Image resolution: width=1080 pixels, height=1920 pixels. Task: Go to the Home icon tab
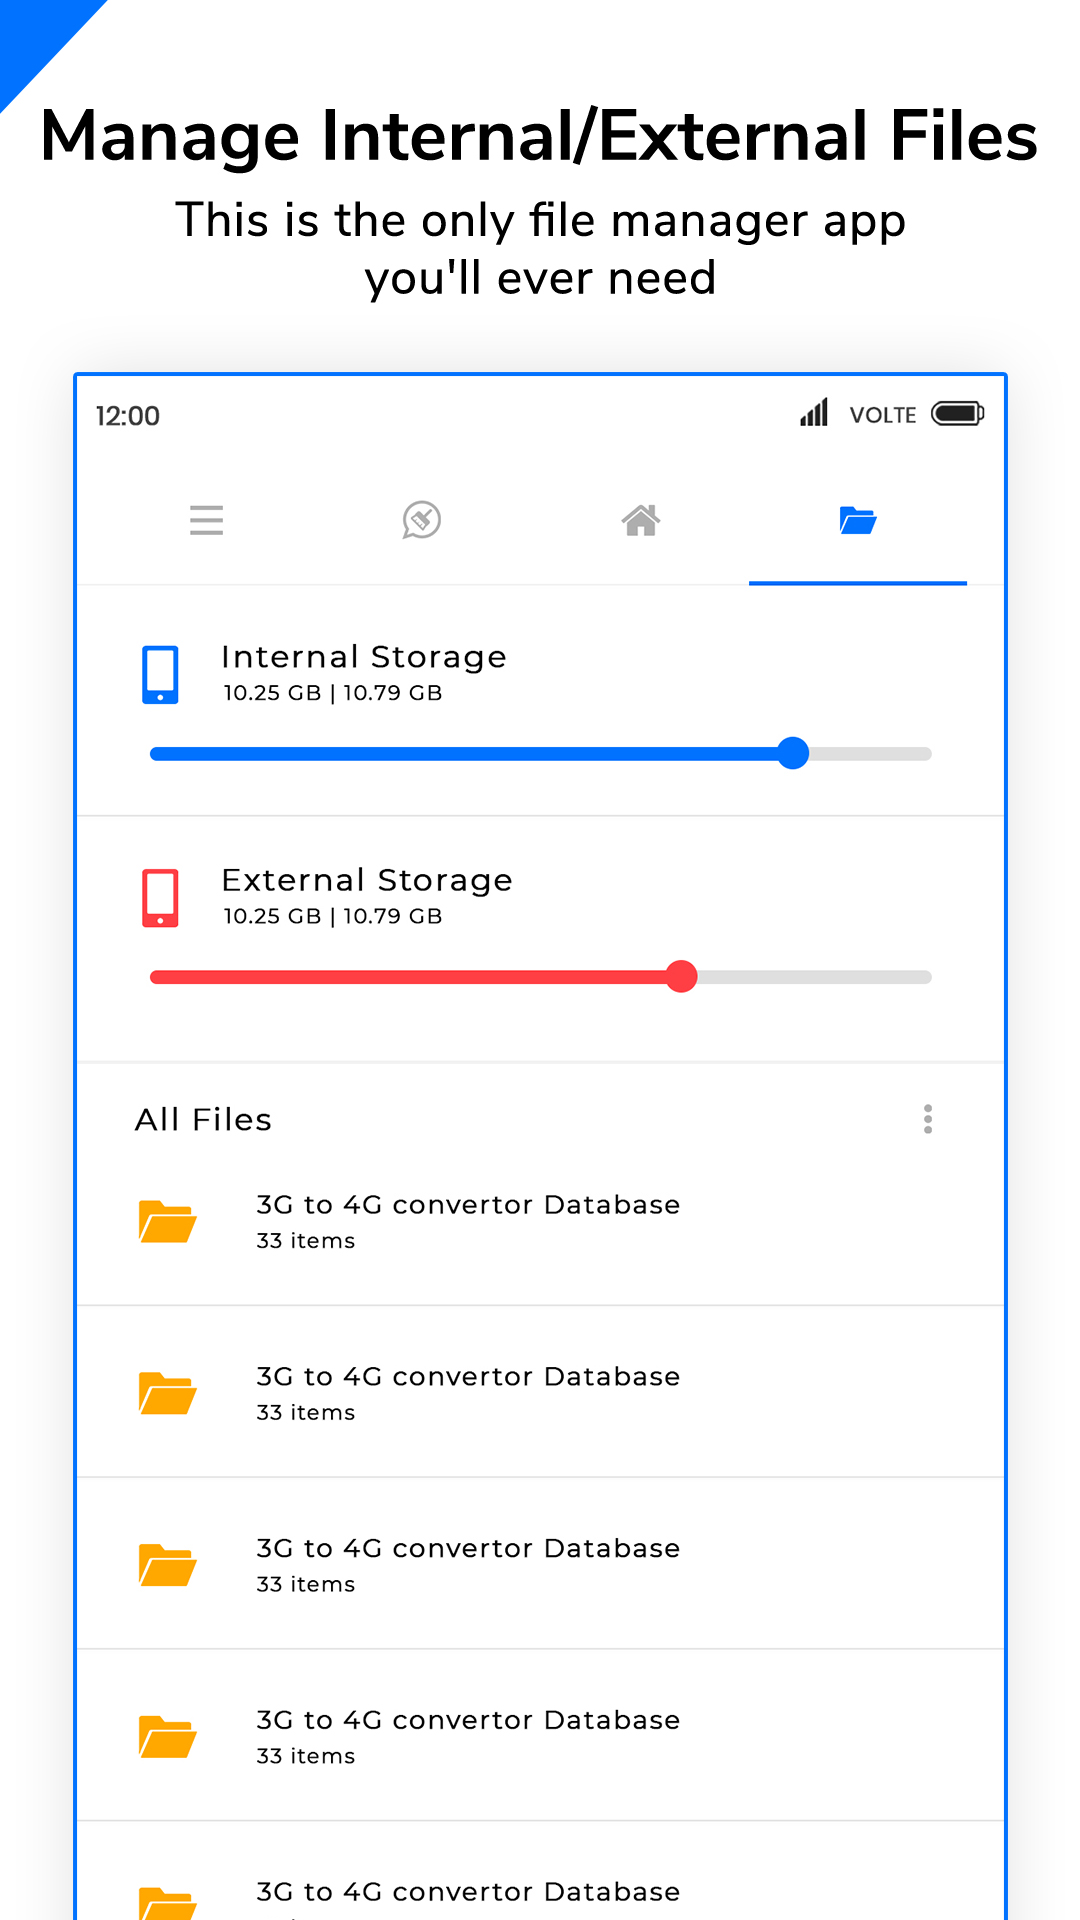pyautogui.click(x=640, y=520)
